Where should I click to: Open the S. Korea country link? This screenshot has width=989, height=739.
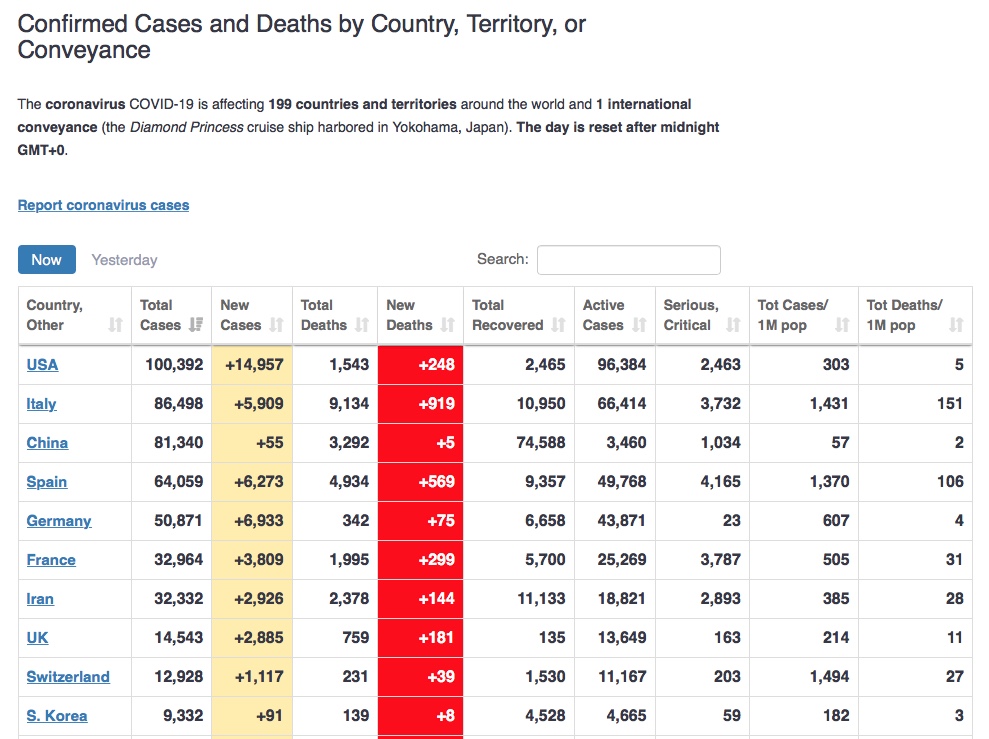click(57, 716)
